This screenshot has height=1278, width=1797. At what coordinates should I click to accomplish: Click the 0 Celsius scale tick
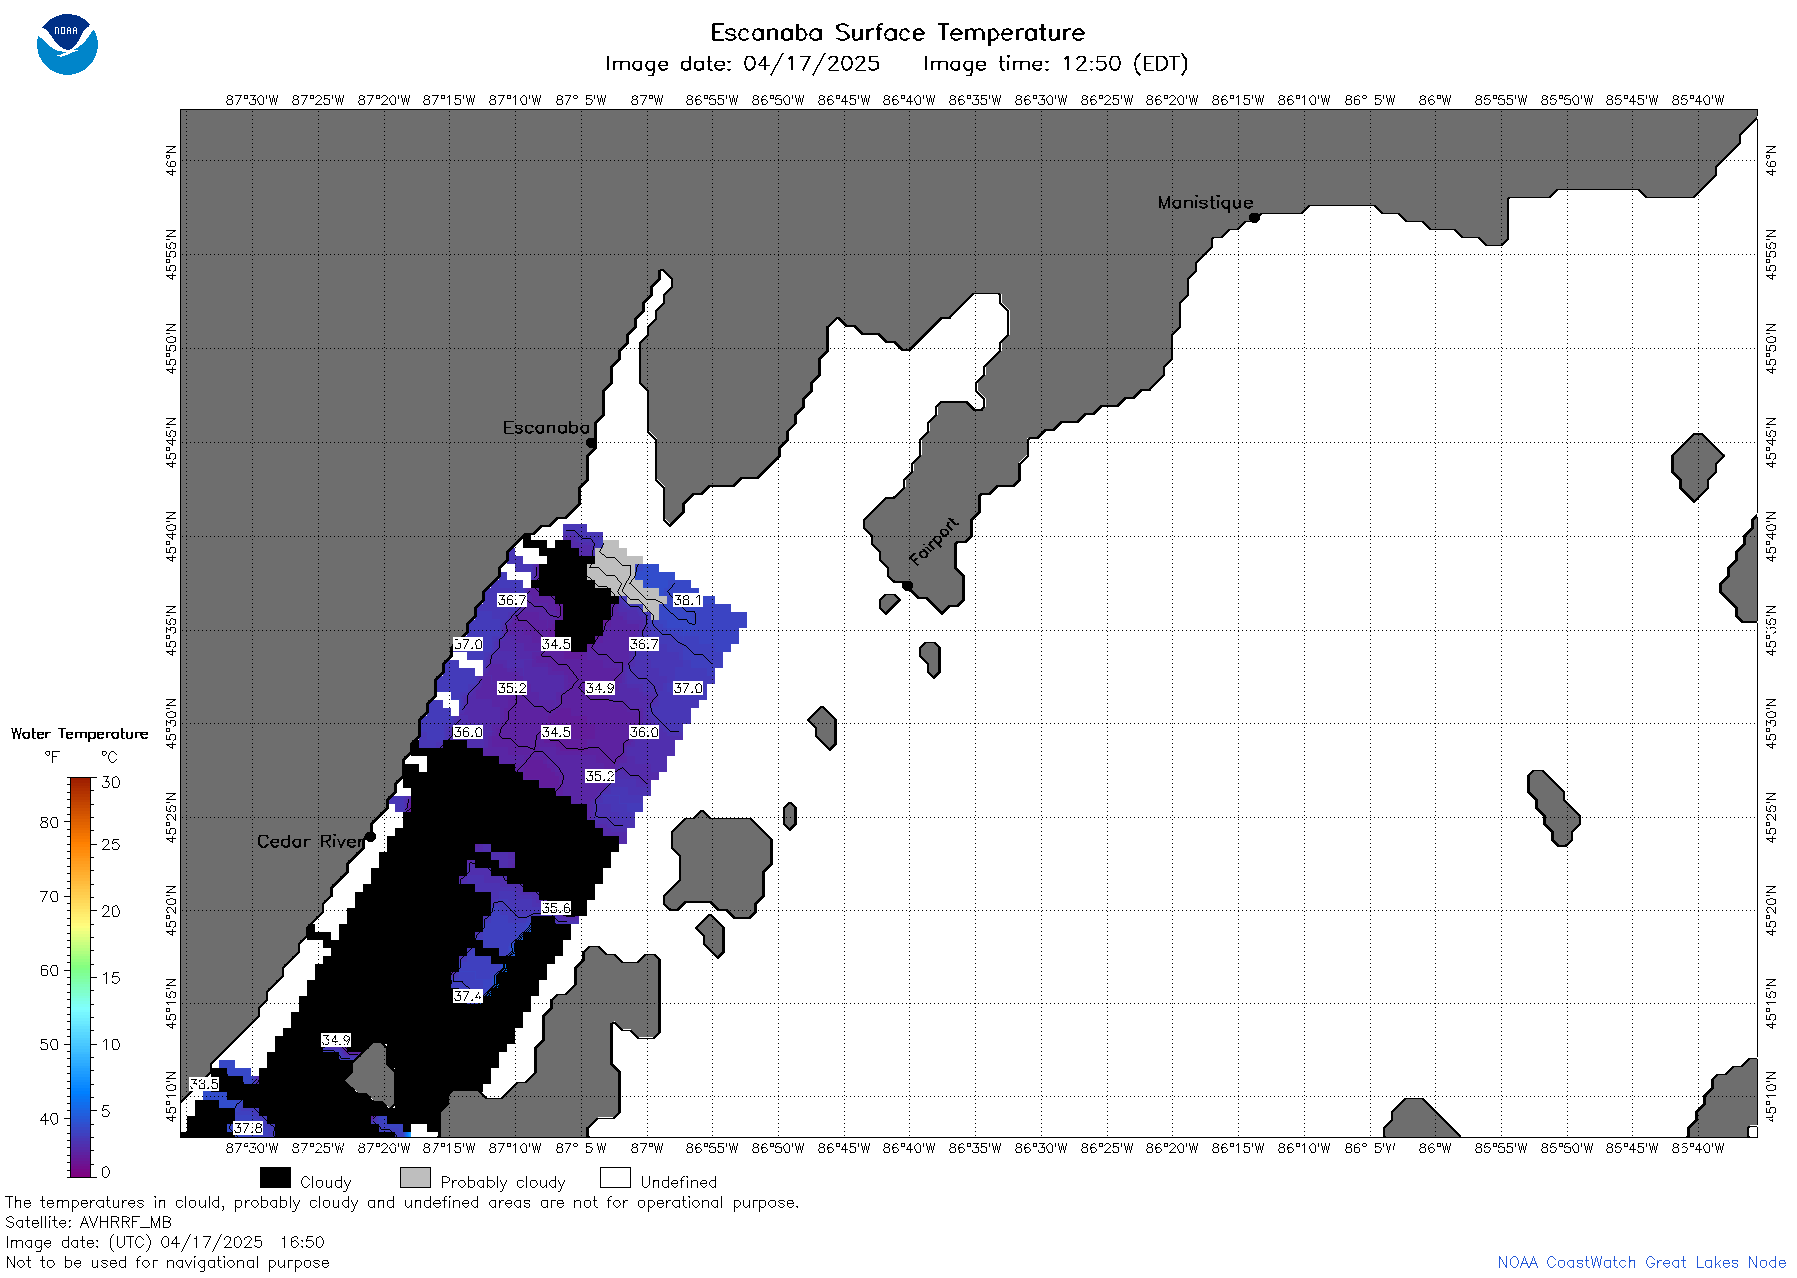click(x=106, y=1172)
